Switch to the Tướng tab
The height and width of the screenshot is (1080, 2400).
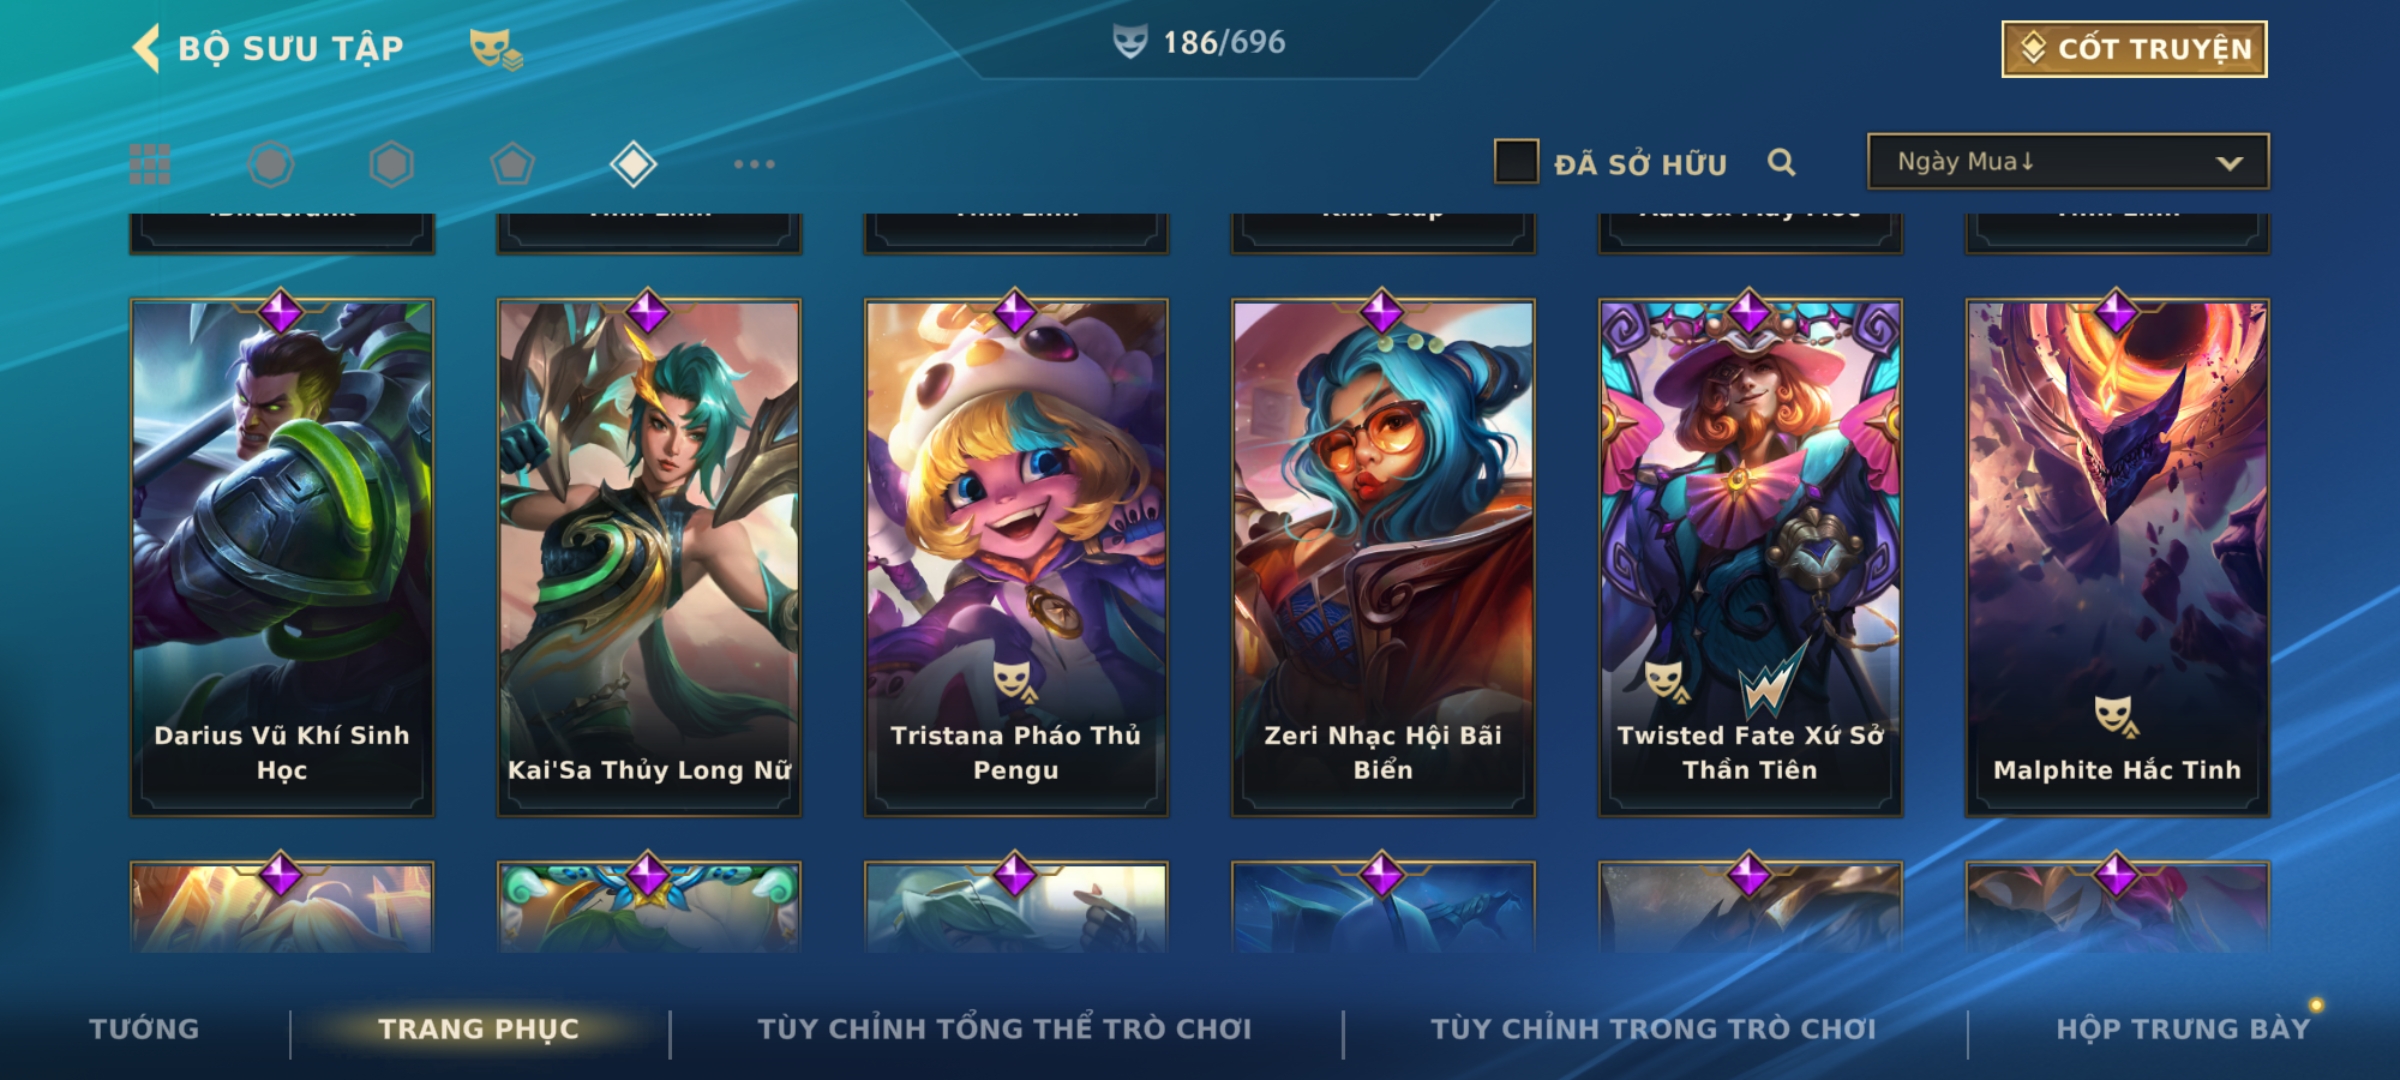144,1029
